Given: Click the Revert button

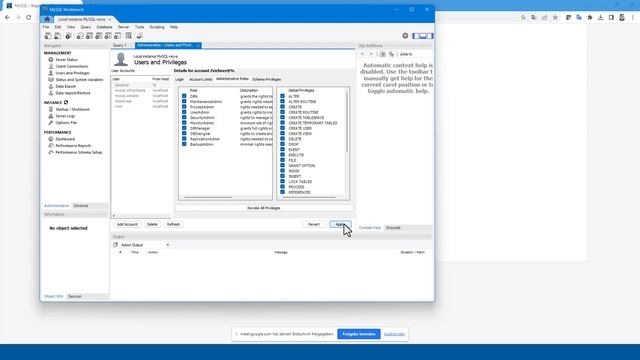Looking at the screenshot, I should [x=314, y=224].
